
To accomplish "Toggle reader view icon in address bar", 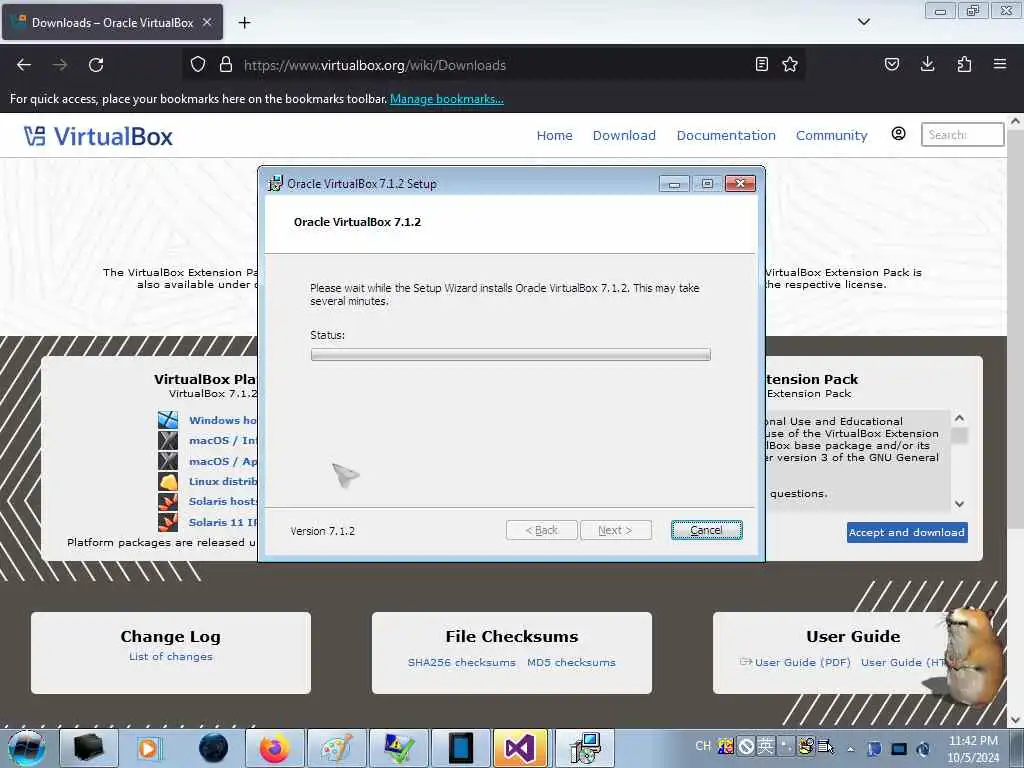I will [x=761, y=64].
